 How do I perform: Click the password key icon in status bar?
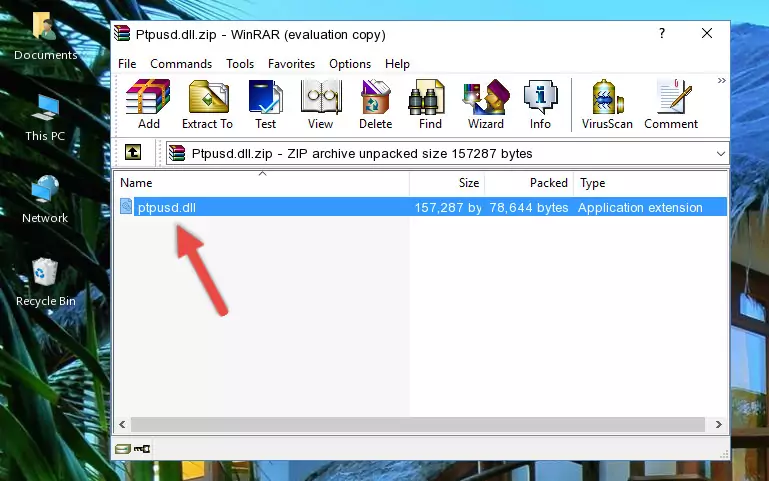142,448
